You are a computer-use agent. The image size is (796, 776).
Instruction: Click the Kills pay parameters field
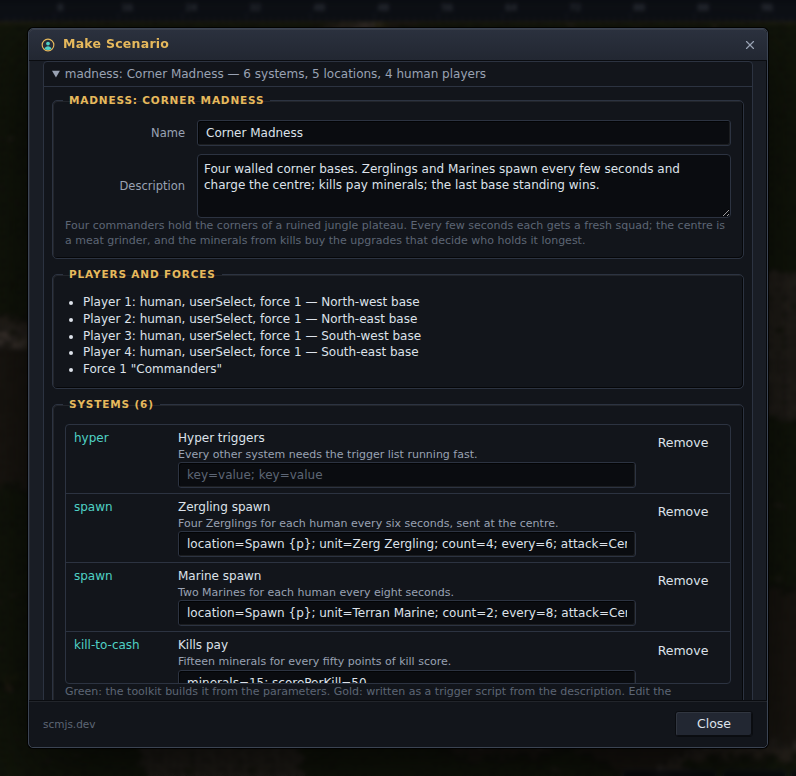tap(406, 677)
